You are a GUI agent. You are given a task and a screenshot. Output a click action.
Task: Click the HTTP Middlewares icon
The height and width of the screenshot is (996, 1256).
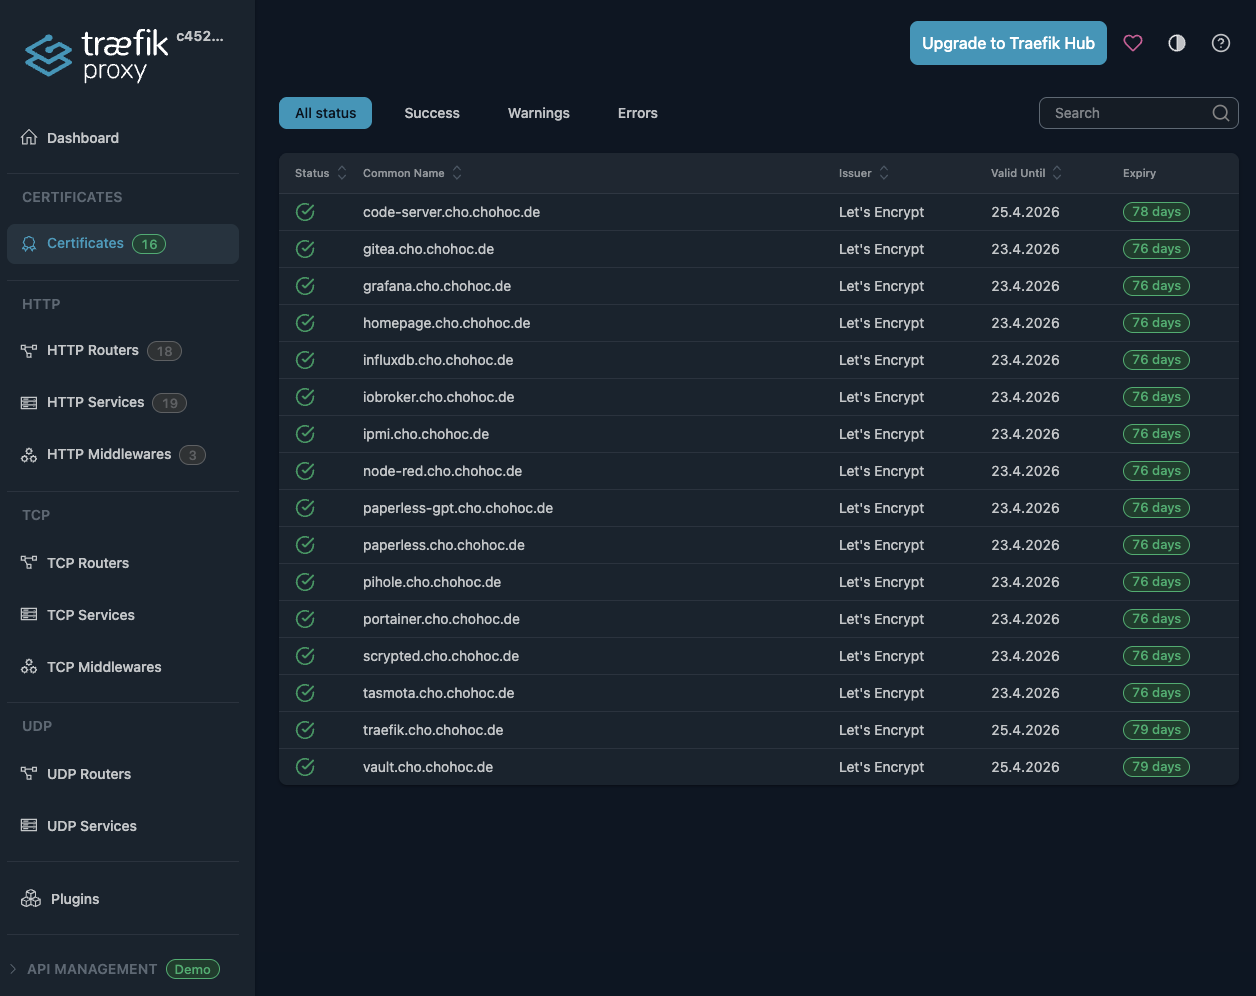(x=29, y=455)
